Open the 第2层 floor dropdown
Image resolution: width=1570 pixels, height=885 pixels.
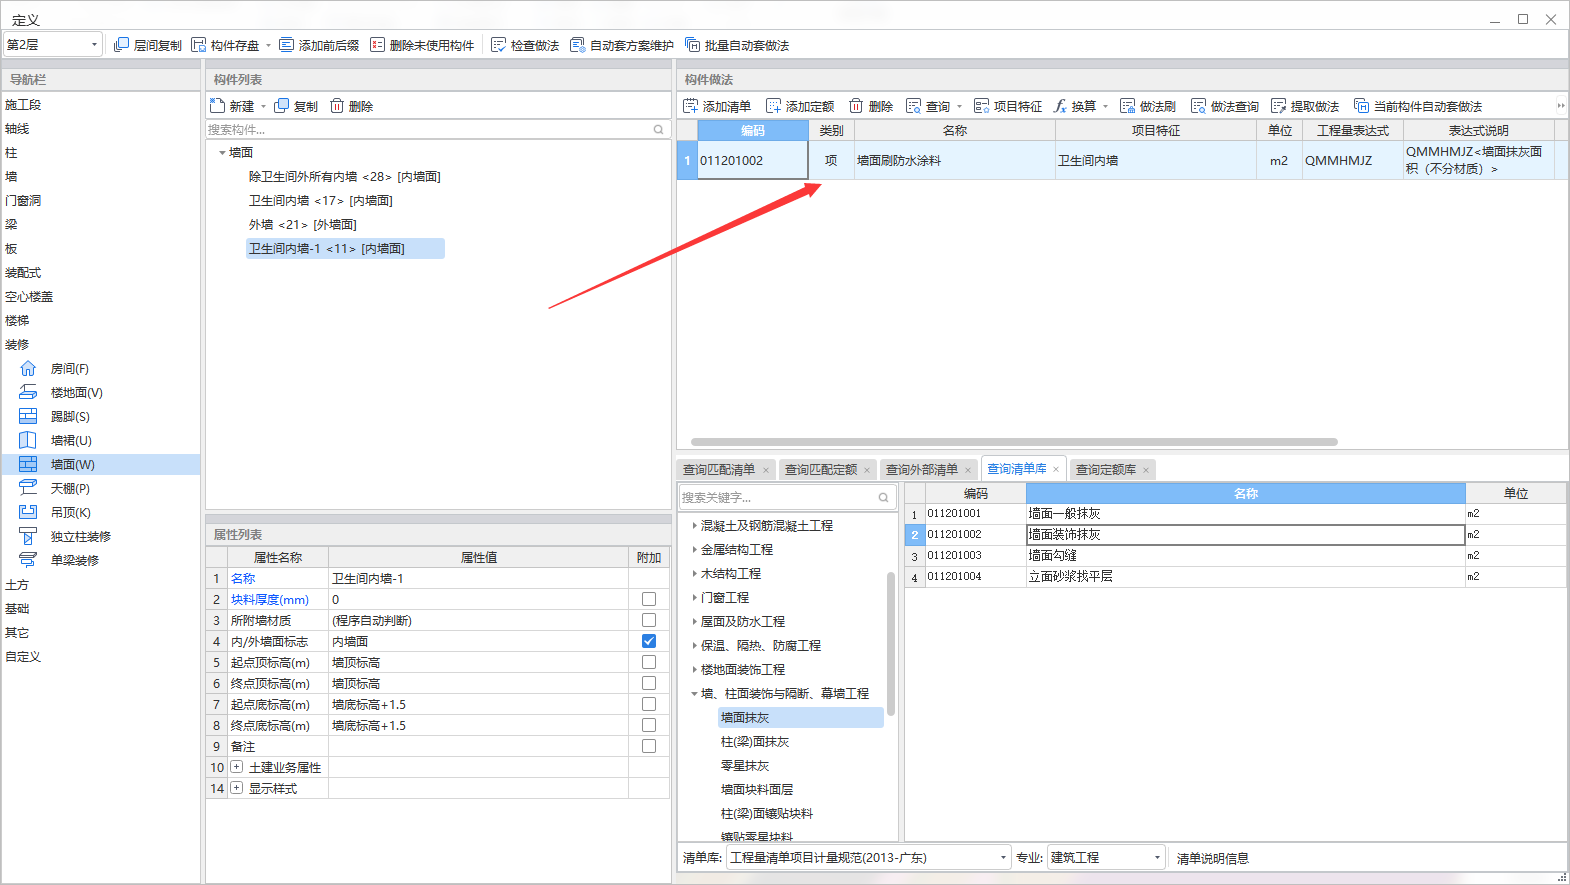[x=53, y=44]
